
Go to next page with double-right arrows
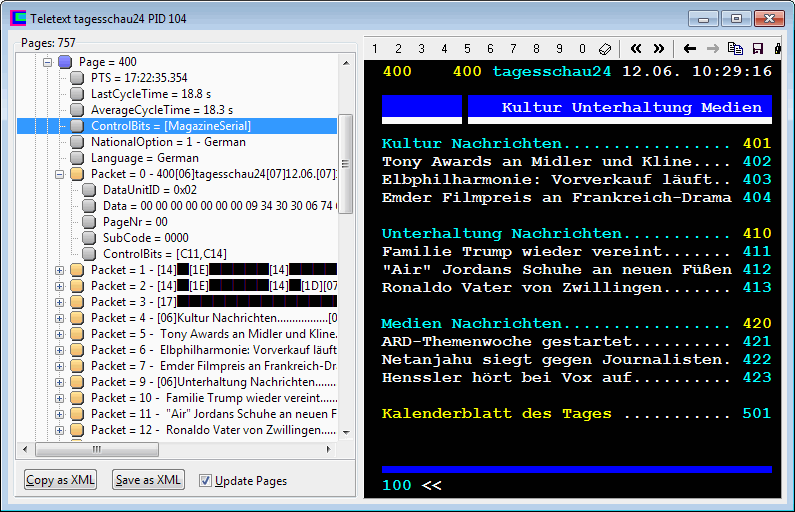point(659,48)
